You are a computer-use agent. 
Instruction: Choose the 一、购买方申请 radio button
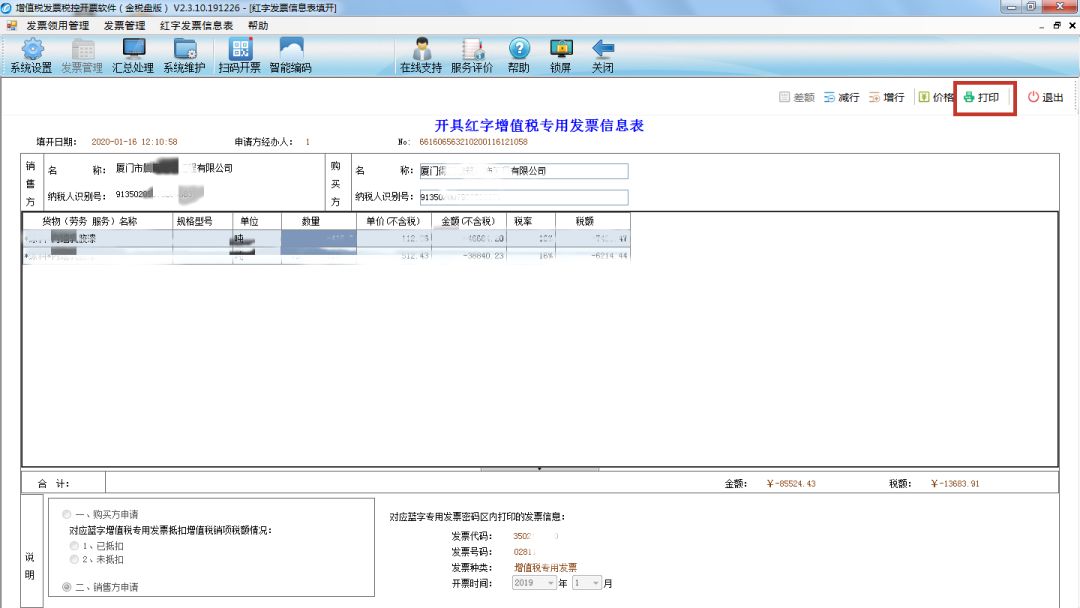point(65,513)
